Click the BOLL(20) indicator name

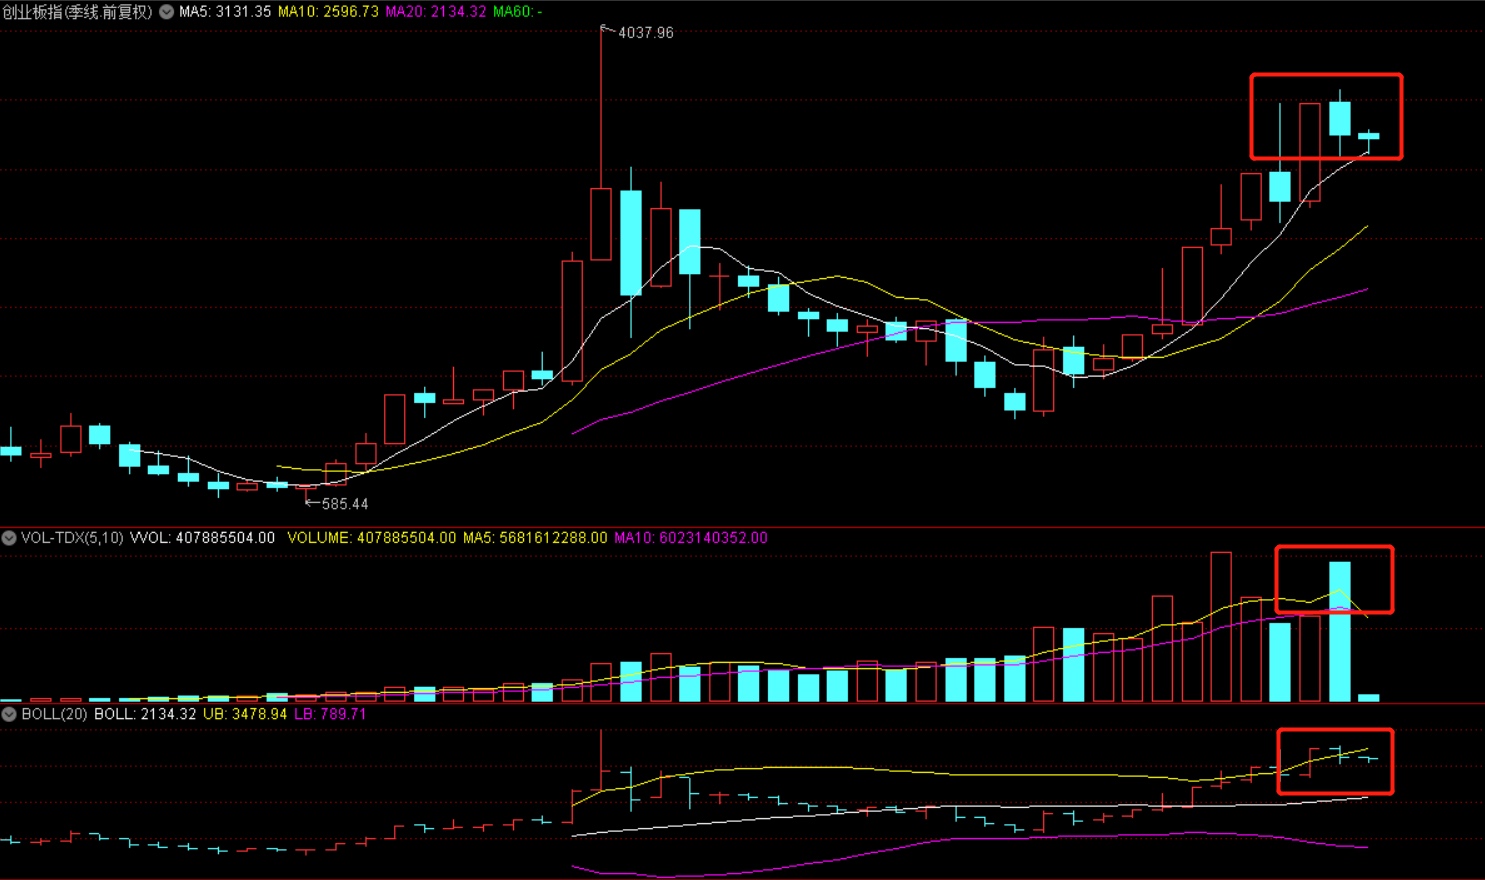coord(54,714)
